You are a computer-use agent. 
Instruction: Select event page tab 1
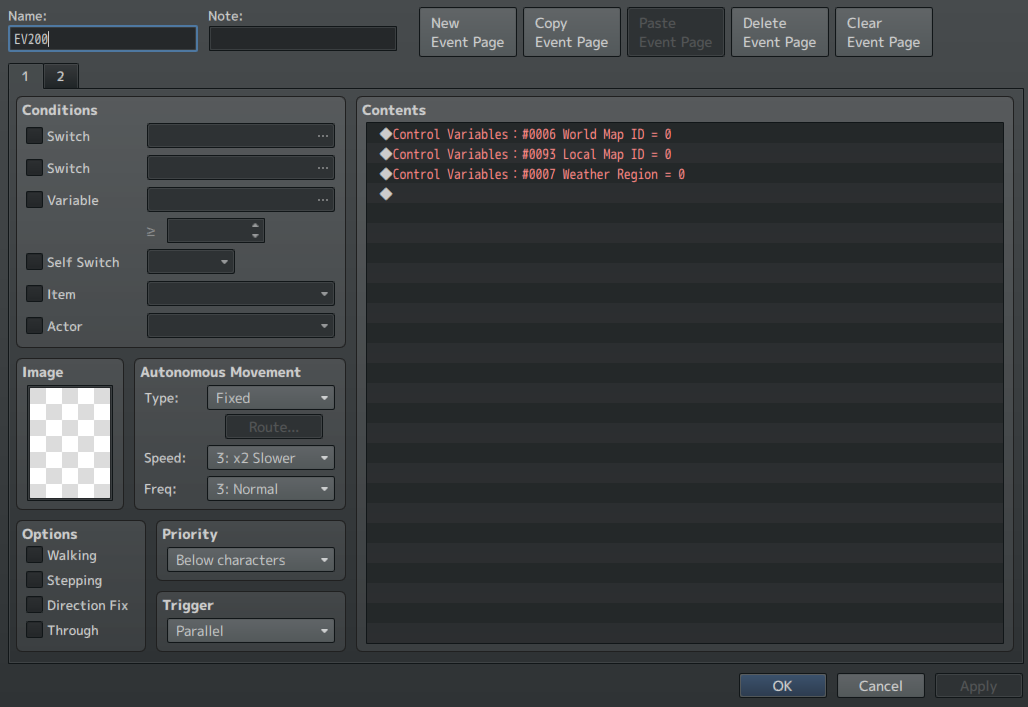pos(25,76)
